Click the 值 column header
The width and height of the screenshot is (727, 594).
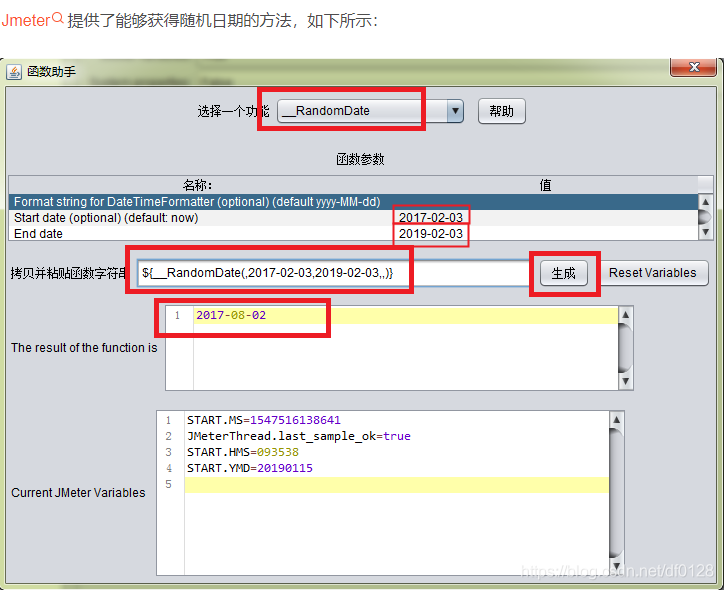pyautogui.click(x=545, y=185)
